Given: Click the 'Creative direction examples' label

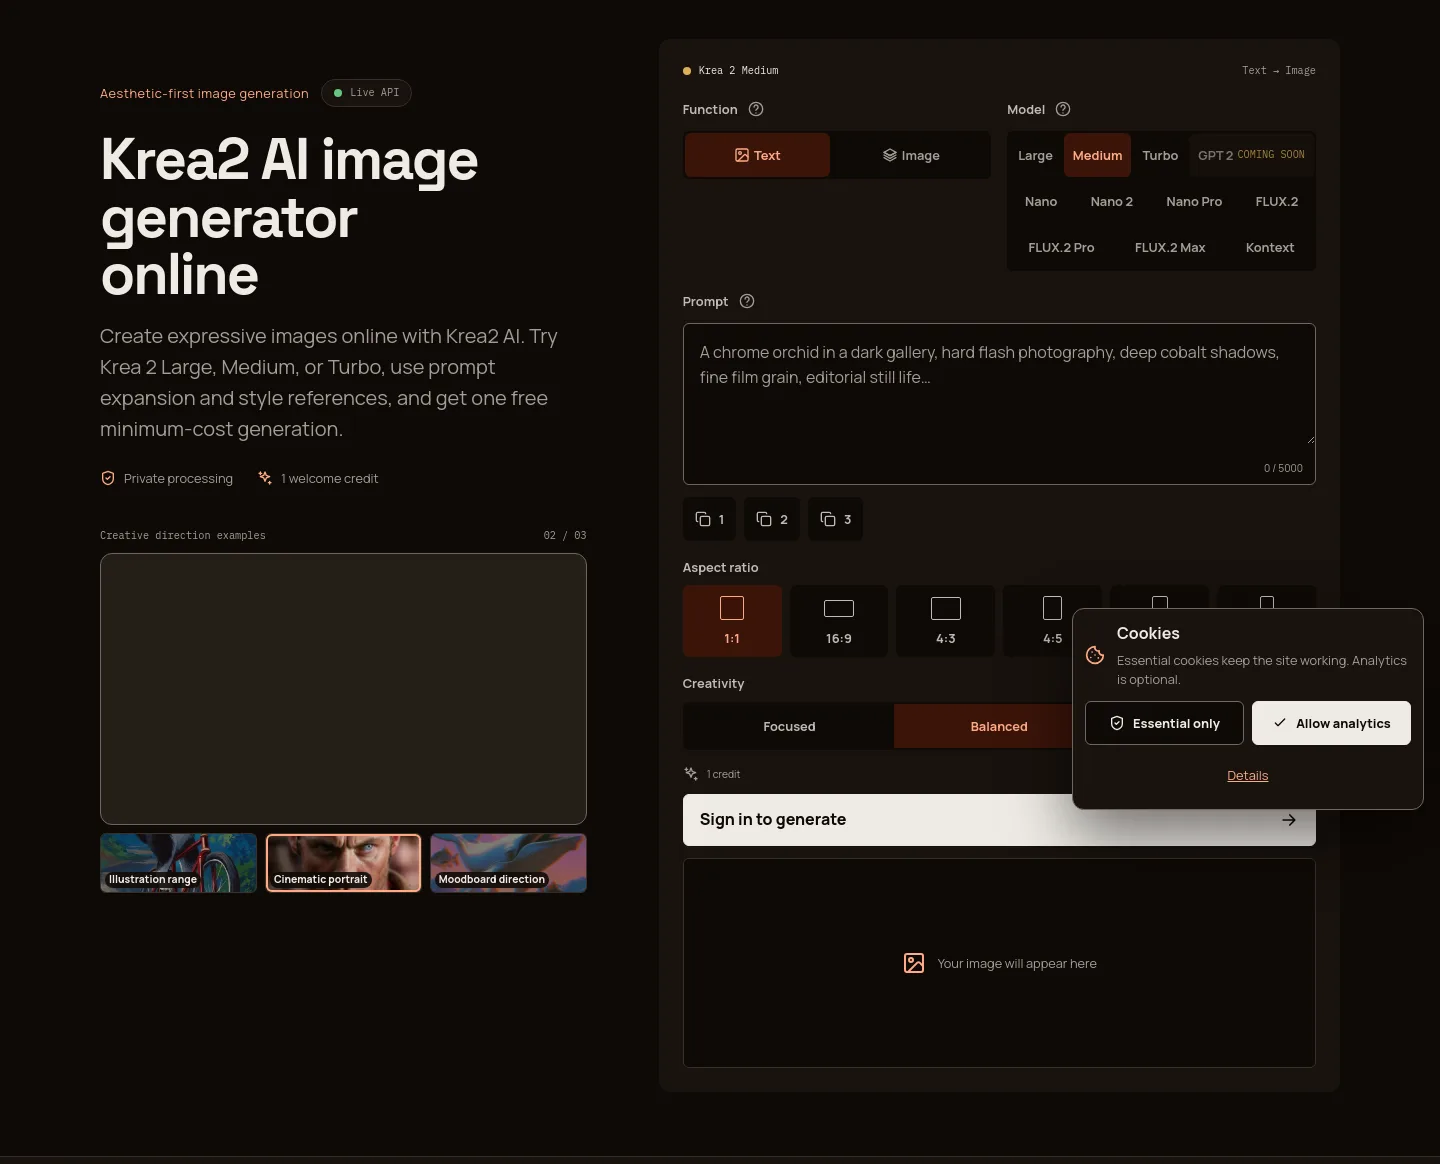Looking at the screenshot, I should pos(183,536).
